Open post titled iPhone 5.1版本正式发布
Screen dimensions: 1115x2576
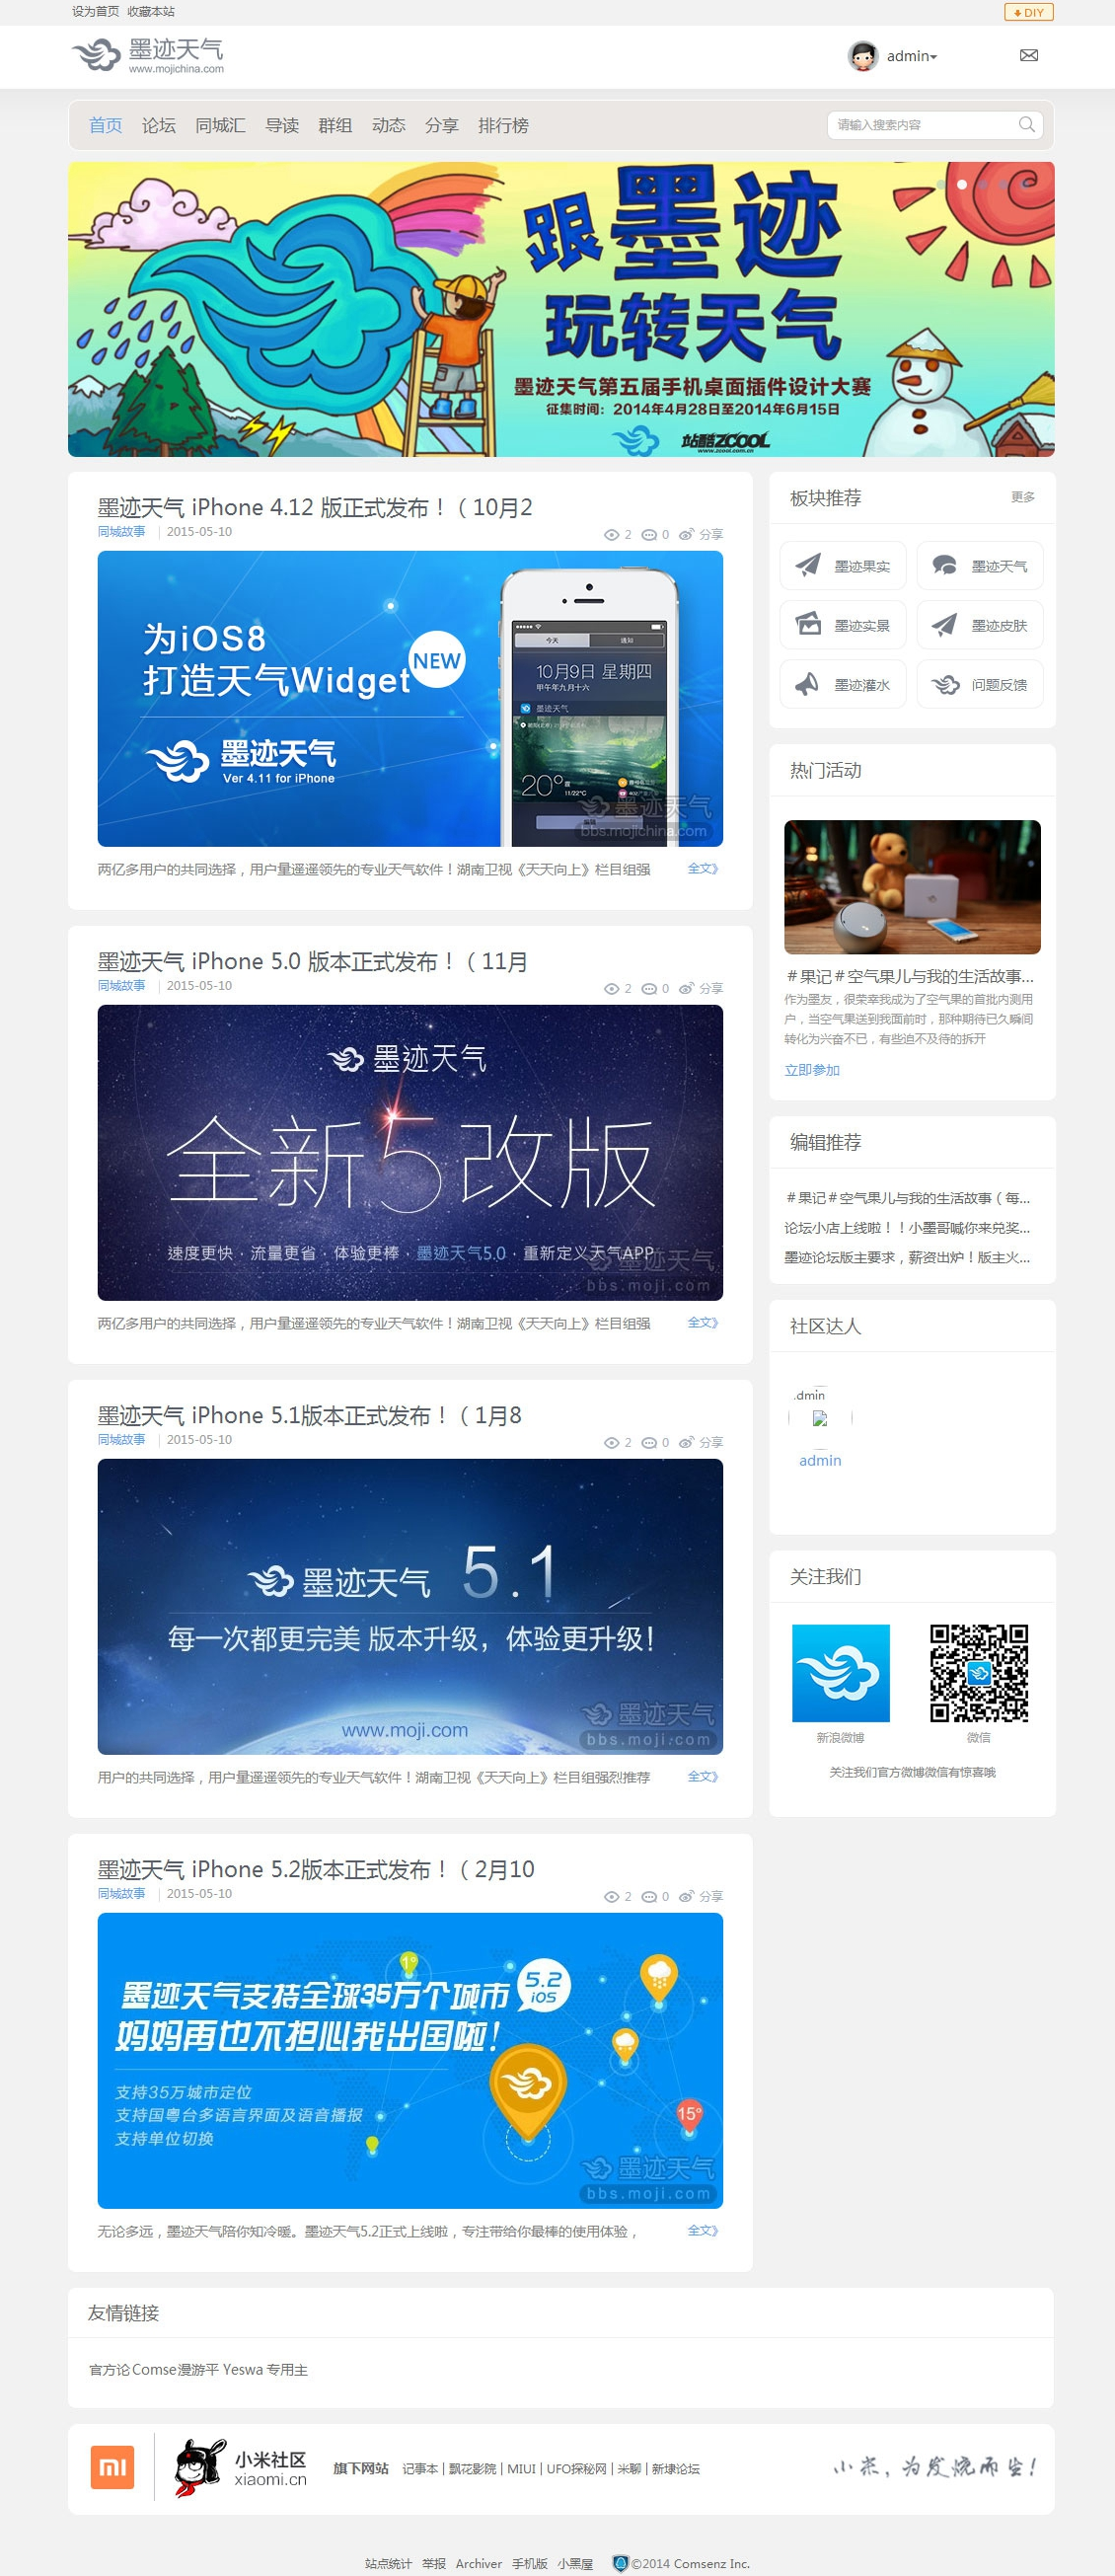(x=309, y=1415)
